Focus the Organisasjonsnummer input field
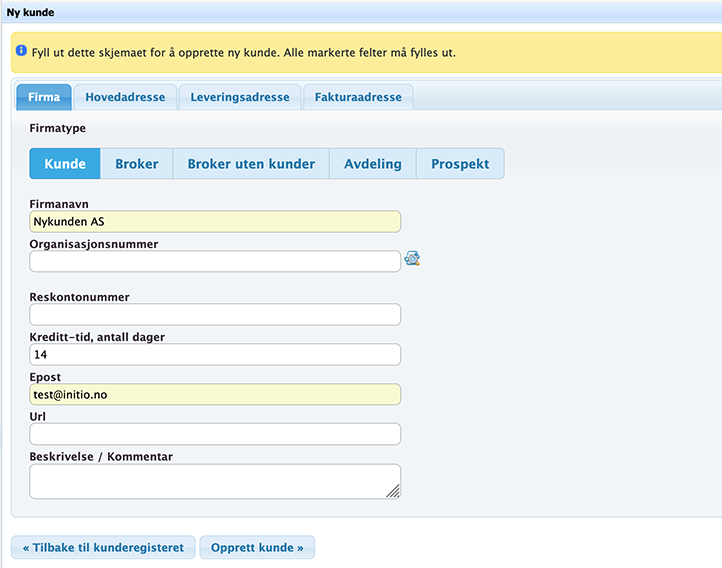Screen dimensions: 722x568 pos(215,262)
